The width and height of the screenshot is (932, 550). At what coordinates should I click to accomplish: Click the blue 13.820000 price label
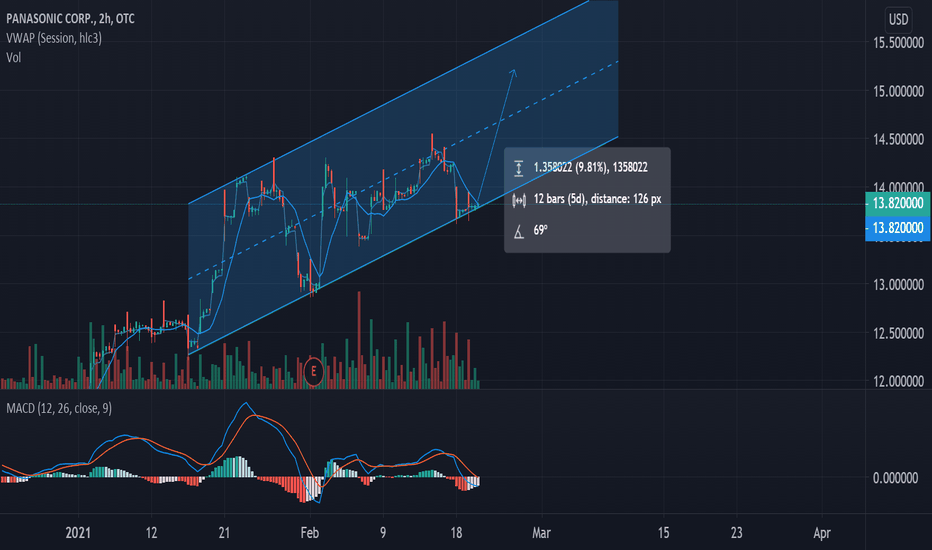pyautogui.click(x=898, y=228)
